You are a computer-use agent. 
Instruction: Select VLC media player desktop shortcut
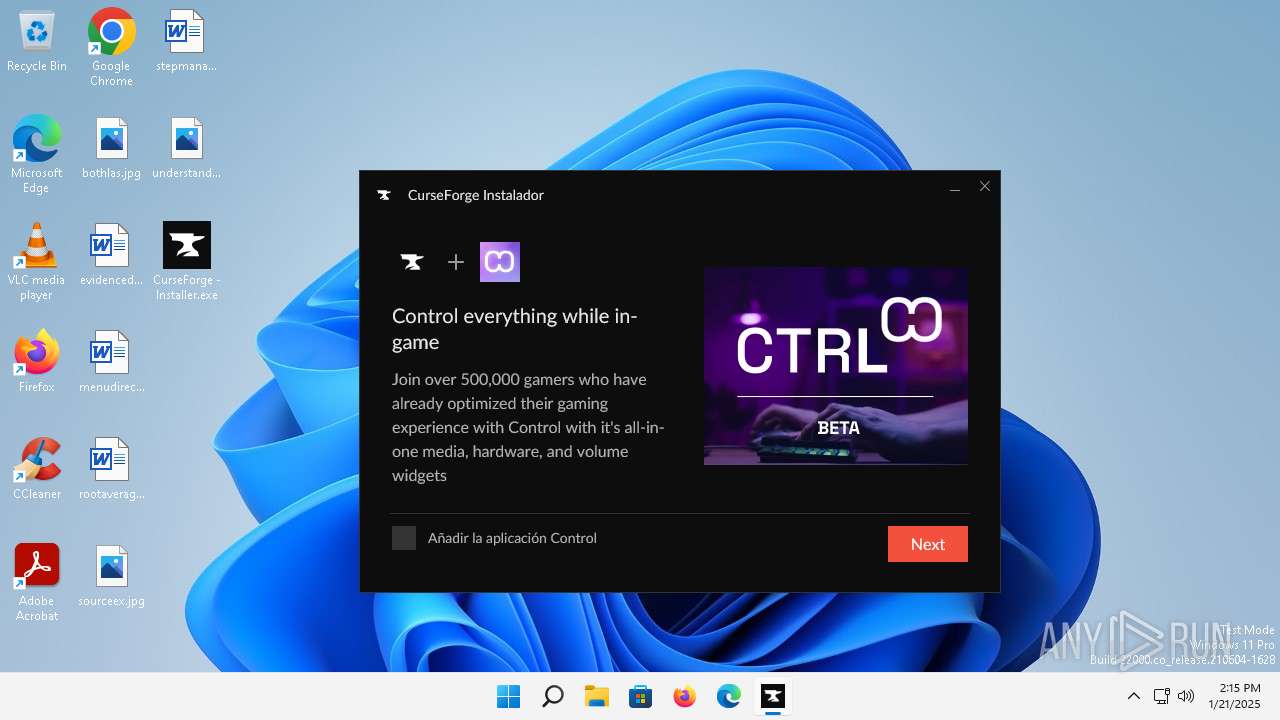point(37,262)
